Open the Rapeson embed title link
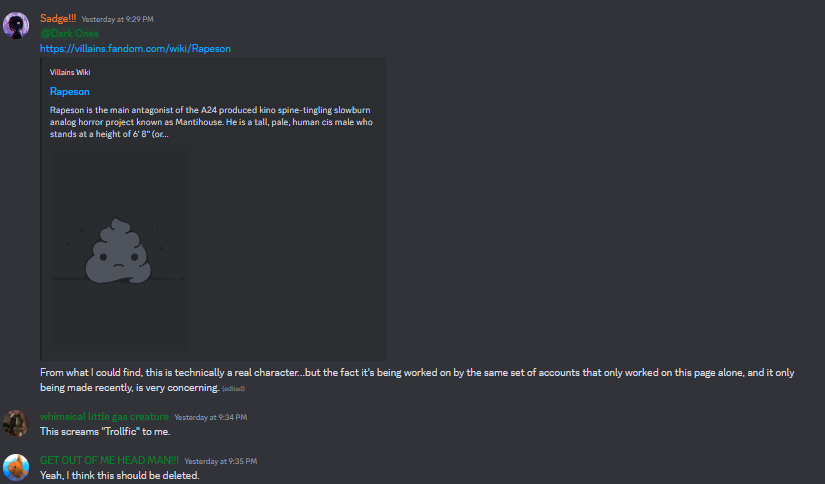 pyautogui.click(x=69, y=92)
